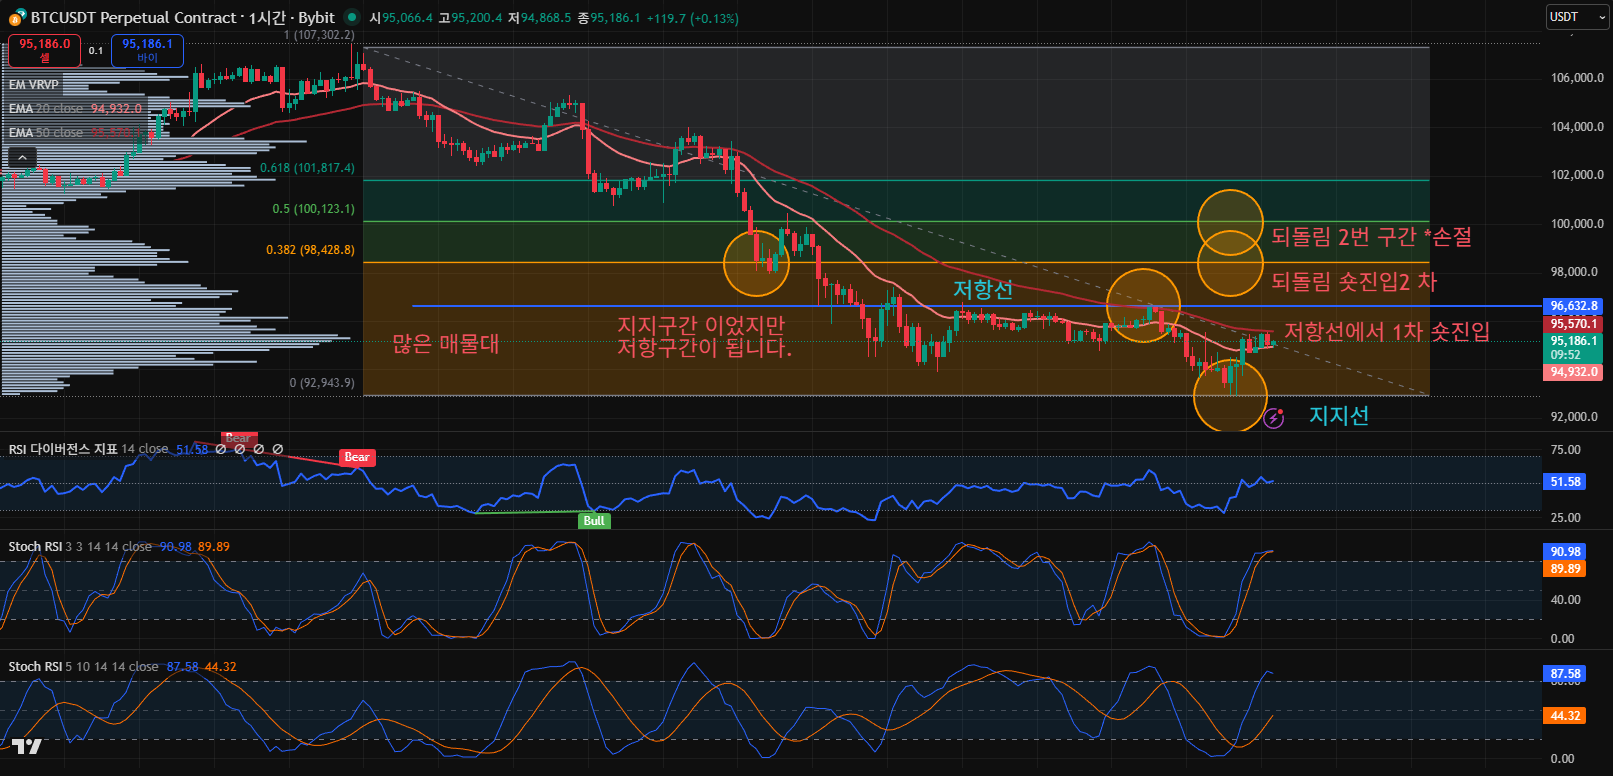Click the green market status dot
The image size is (1613, 776).
pyautogui.click(x=351, y=17)
